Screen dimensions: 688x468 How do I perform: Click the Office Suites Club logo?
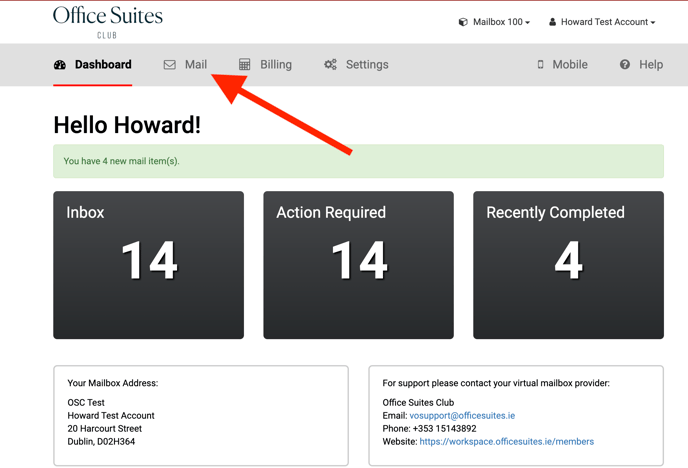point(107,21)
